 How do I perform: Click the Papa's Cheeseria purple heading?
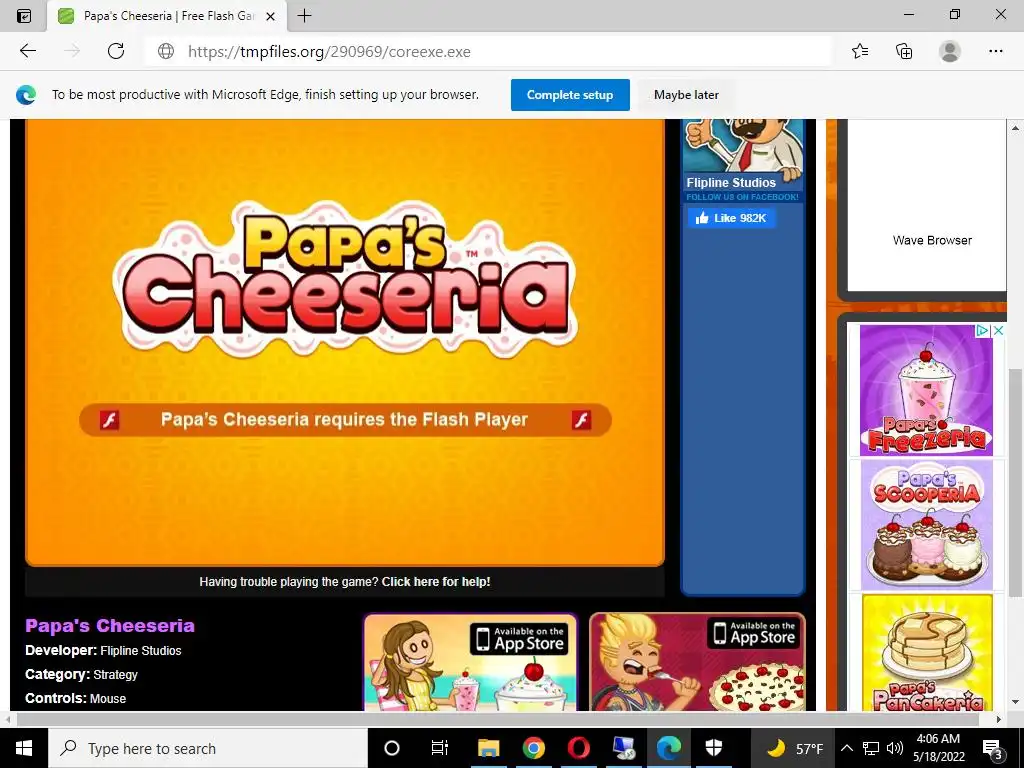(110, 626)
